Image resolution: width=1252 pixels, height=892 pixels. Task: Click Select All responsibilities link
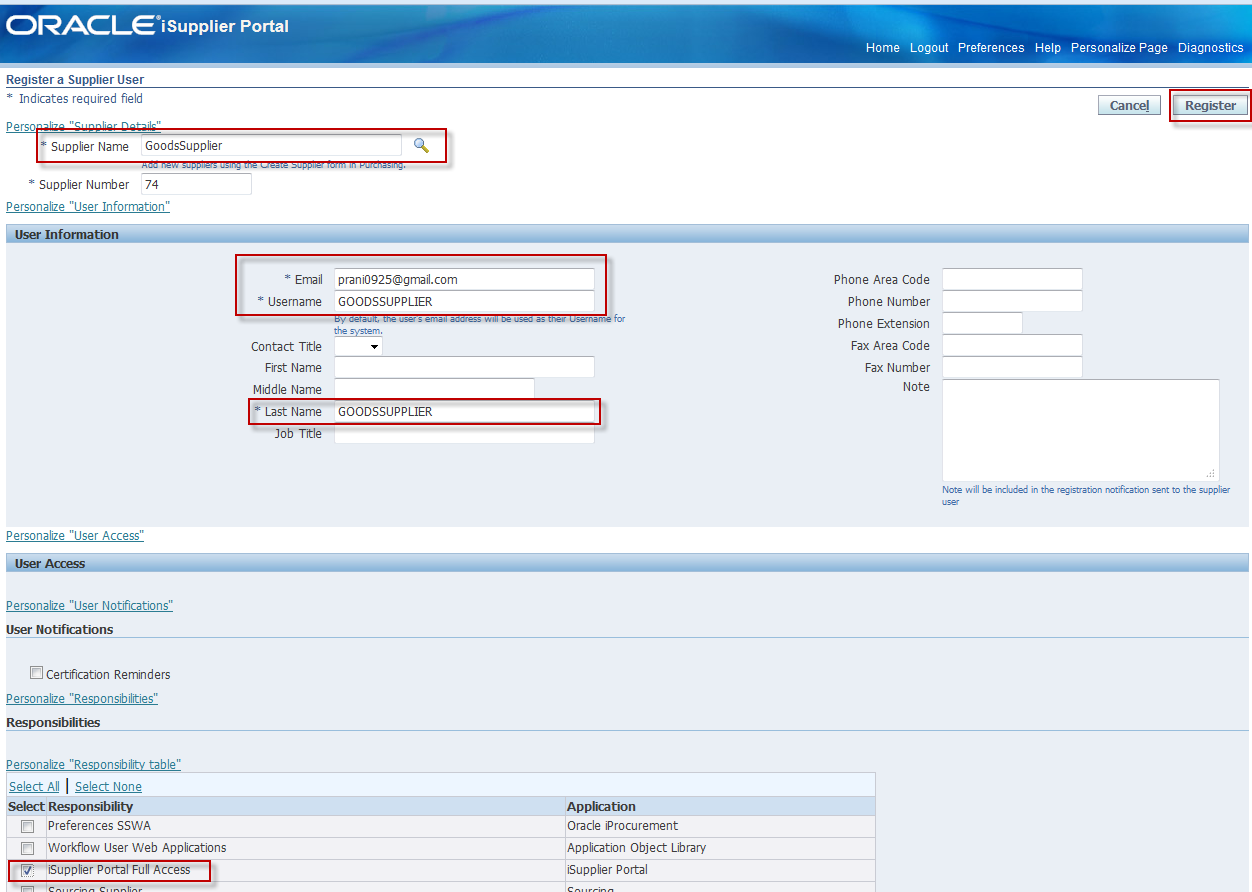pyautogui.click(x=34, y=786)
